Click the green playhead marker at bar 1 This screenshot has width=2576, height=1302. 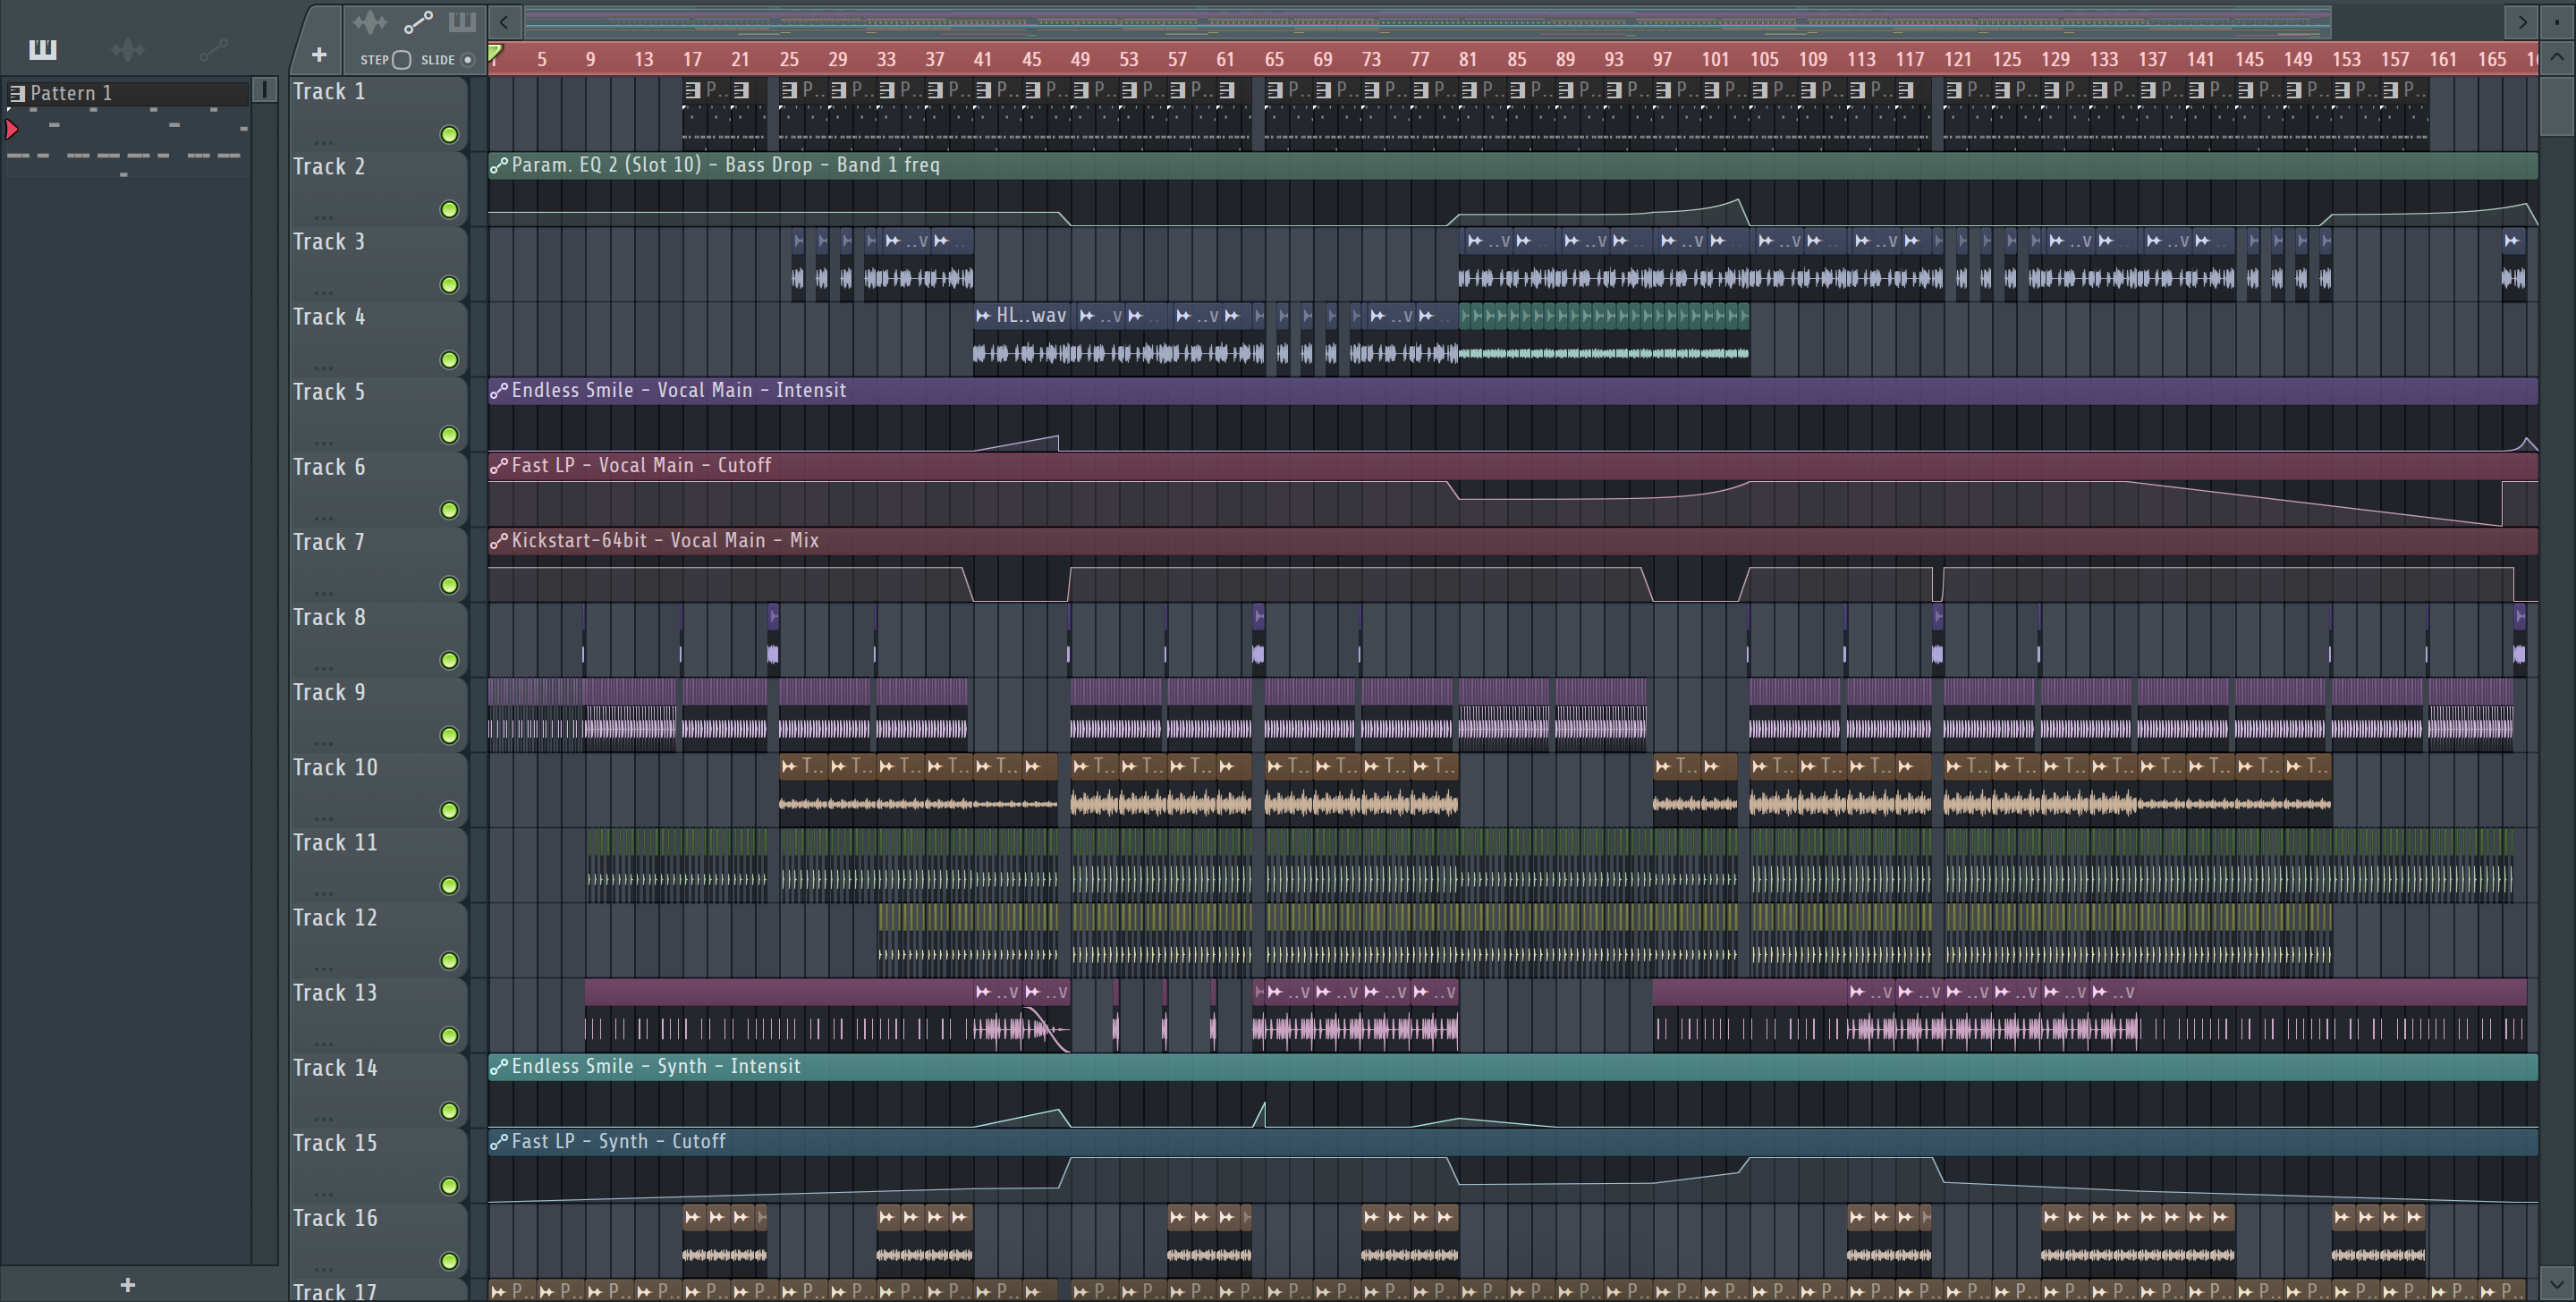click(x=495, y=52)
